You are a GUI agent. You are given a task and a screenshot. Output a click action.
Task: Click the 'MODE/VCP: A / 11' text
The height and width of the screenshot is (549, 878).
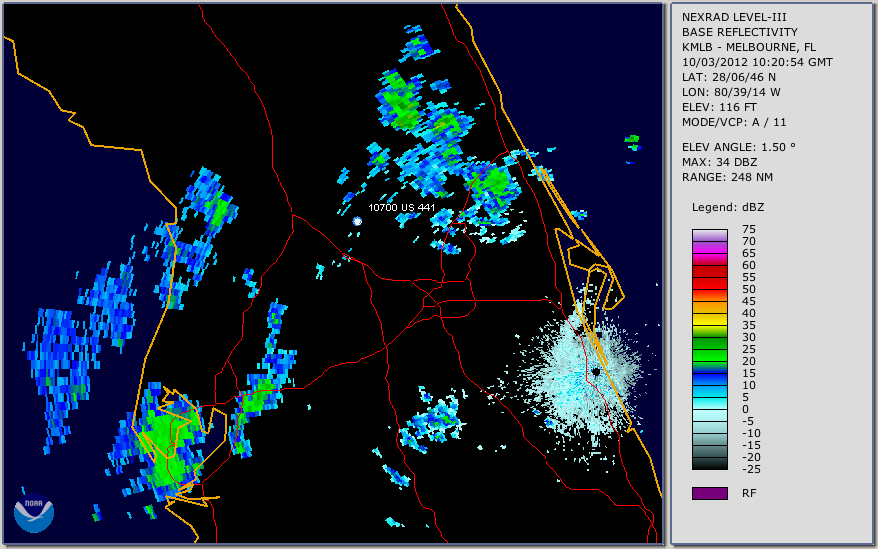point(734,122)
